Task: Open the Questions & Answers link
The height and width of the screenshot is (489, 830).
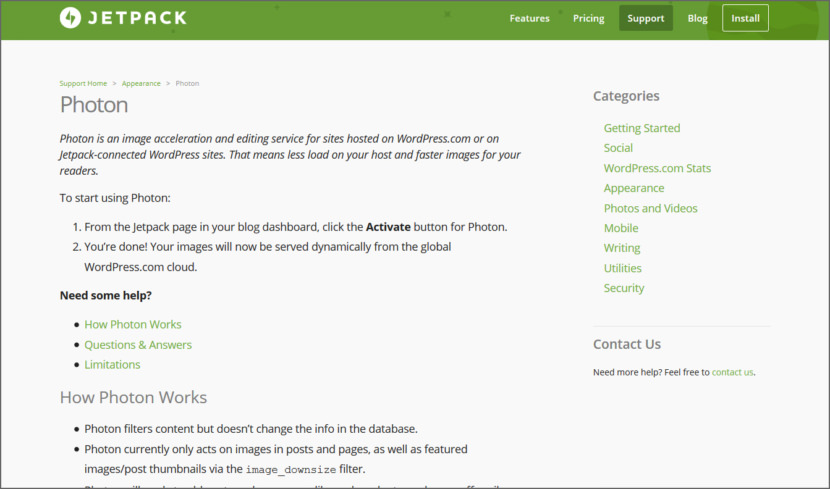Action: pos(138,344)
